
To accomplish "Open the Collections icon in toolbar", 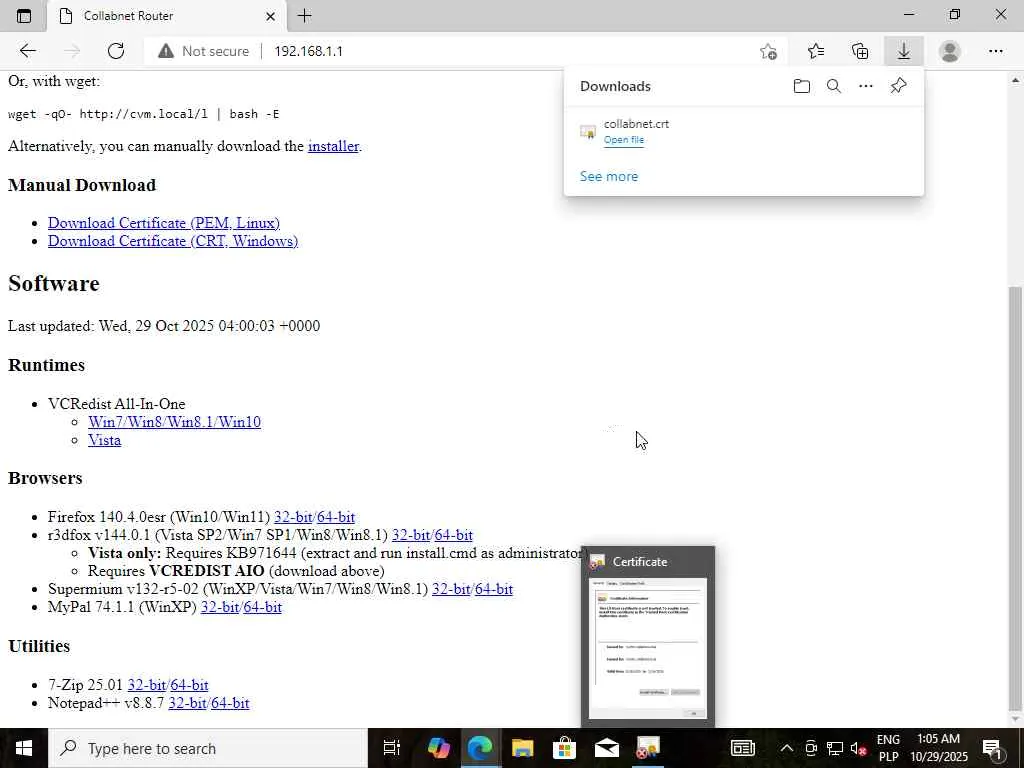I will (860, 51).
